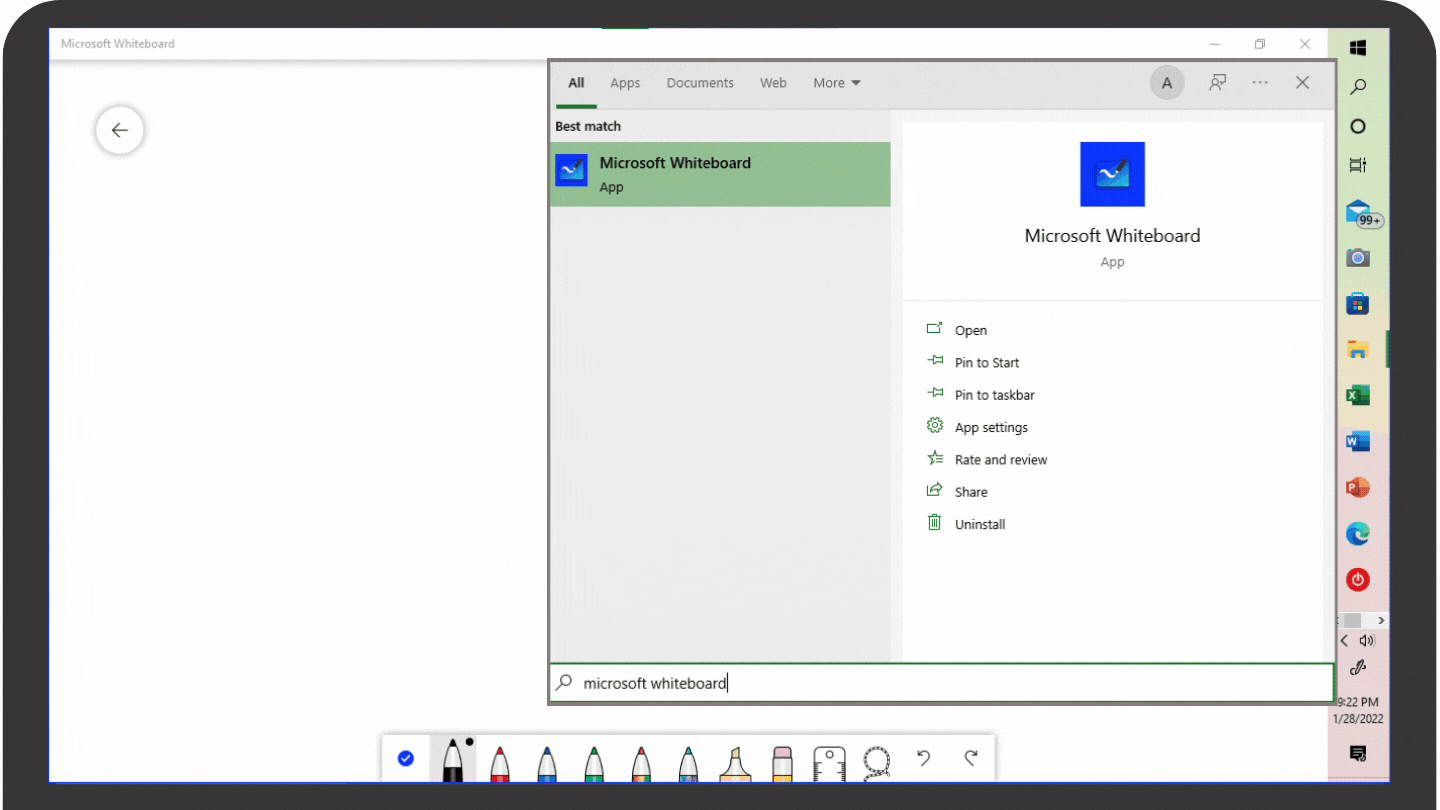Launch Word from the taskbar

pos(1358,441)
